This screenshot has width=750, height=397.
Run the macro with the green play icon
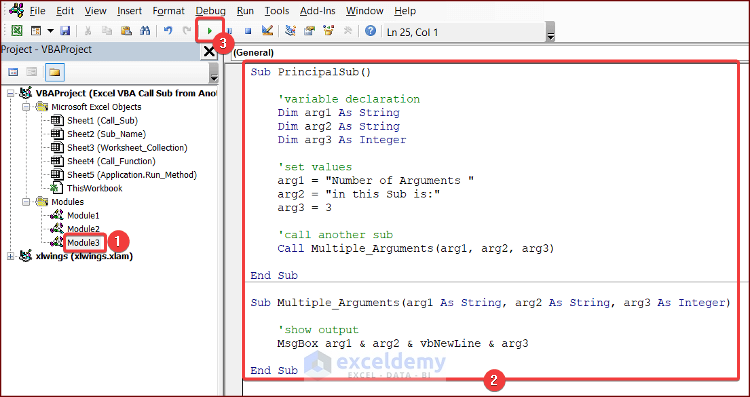tap(210, 31)
